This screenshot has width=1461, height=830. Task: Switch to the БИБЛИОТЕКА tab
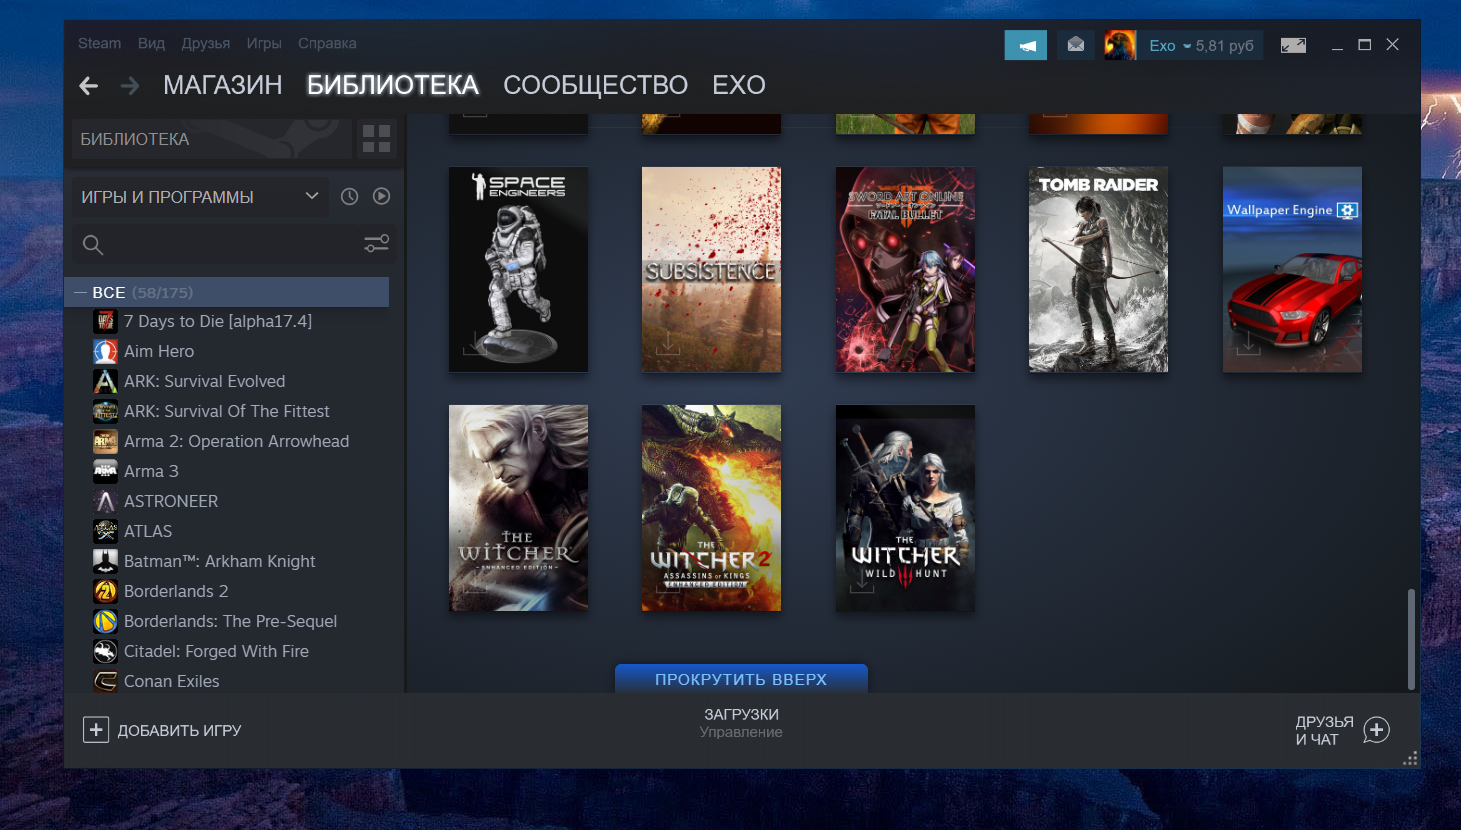[392, 85]
